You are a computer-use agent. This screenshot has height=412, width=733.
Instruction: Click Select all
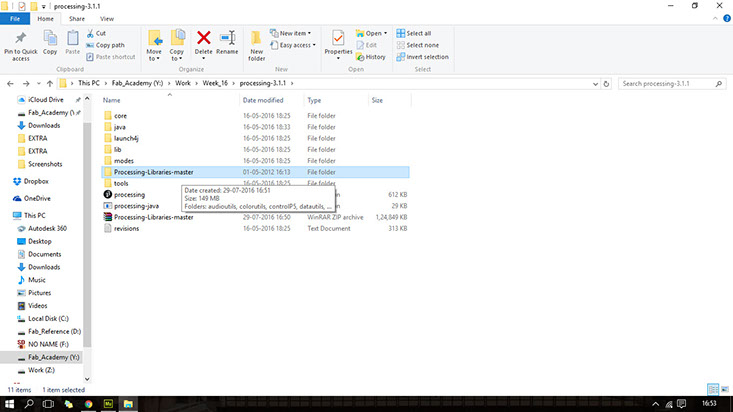(x=414, y=33)
